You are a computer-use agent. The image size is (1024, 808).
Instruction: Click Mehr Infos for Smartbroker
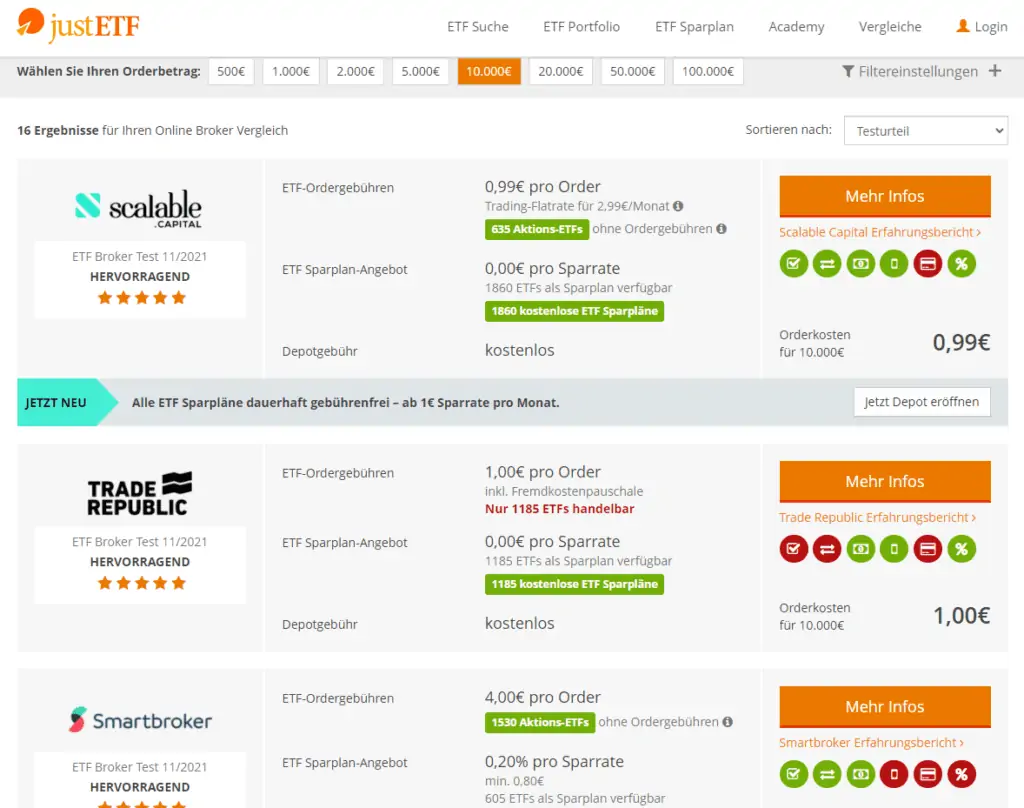885,707
